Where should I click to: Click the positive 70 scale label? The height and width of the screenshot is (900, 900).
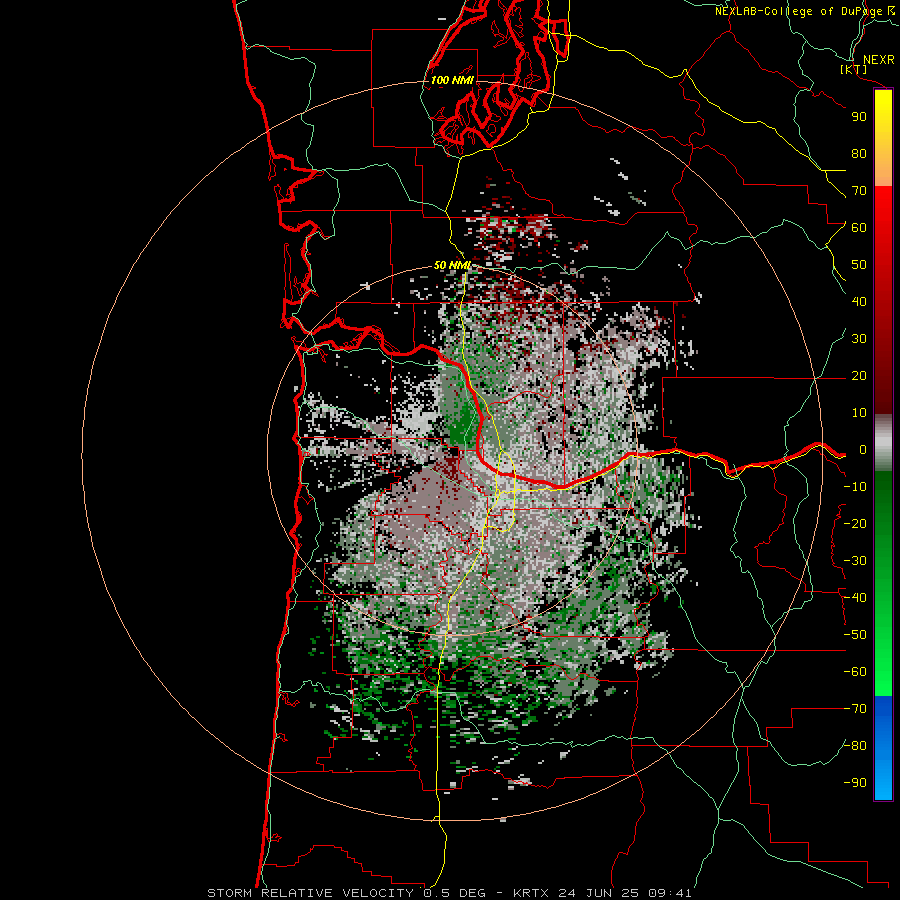click(859, 191)
